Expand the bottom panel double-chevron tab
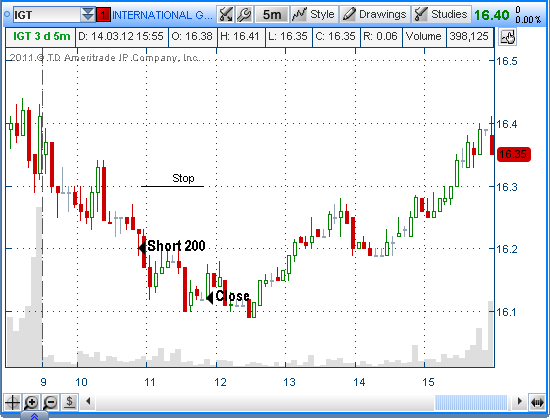 [x=34, y=416]
